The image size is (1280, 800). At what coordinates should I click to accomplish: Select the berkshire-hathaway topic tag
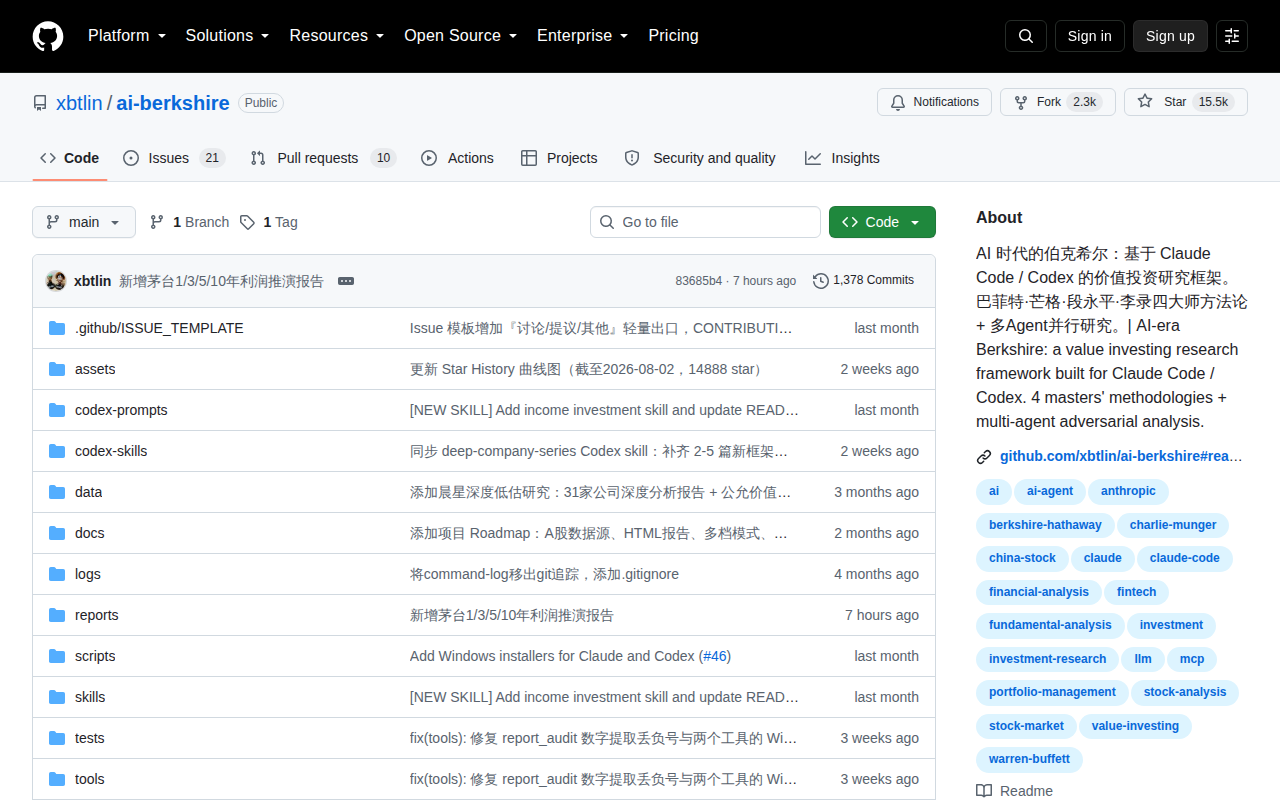coord(1045,526)
